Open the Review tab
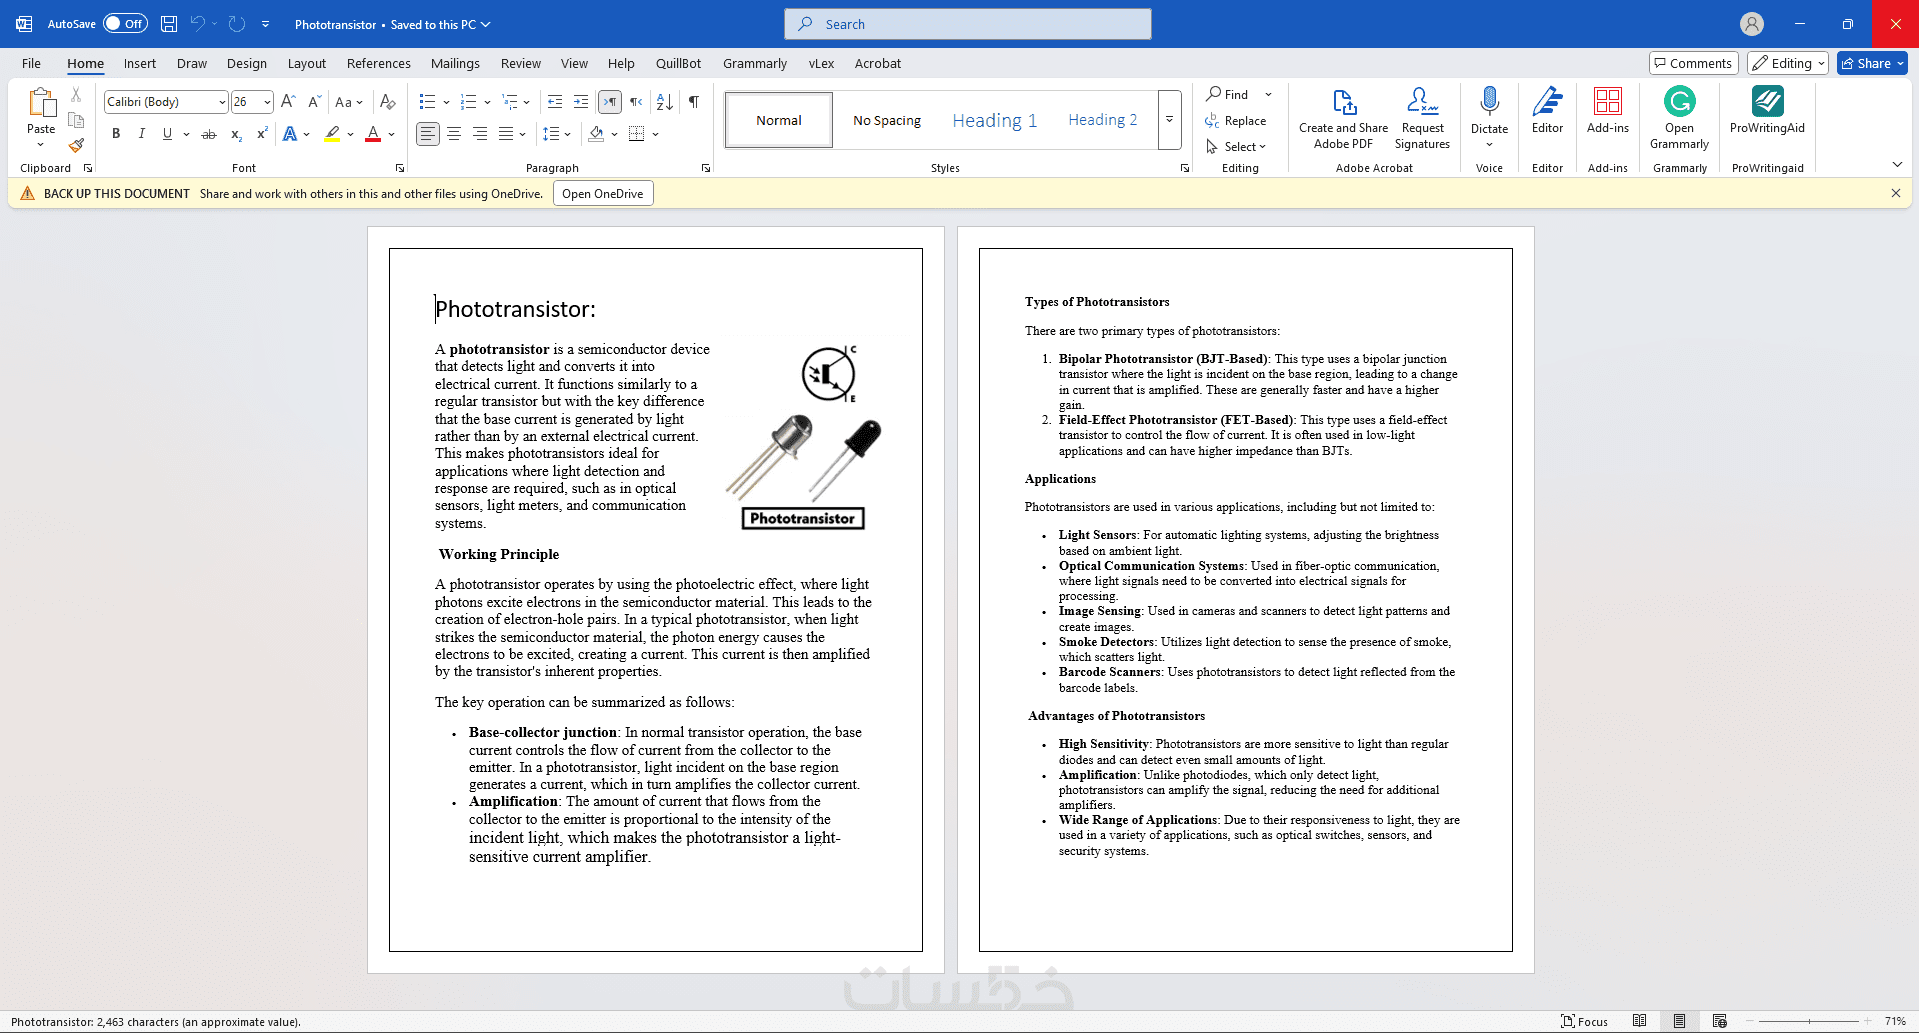This screenshot has height=1033, width=1919. click(521, 63)
